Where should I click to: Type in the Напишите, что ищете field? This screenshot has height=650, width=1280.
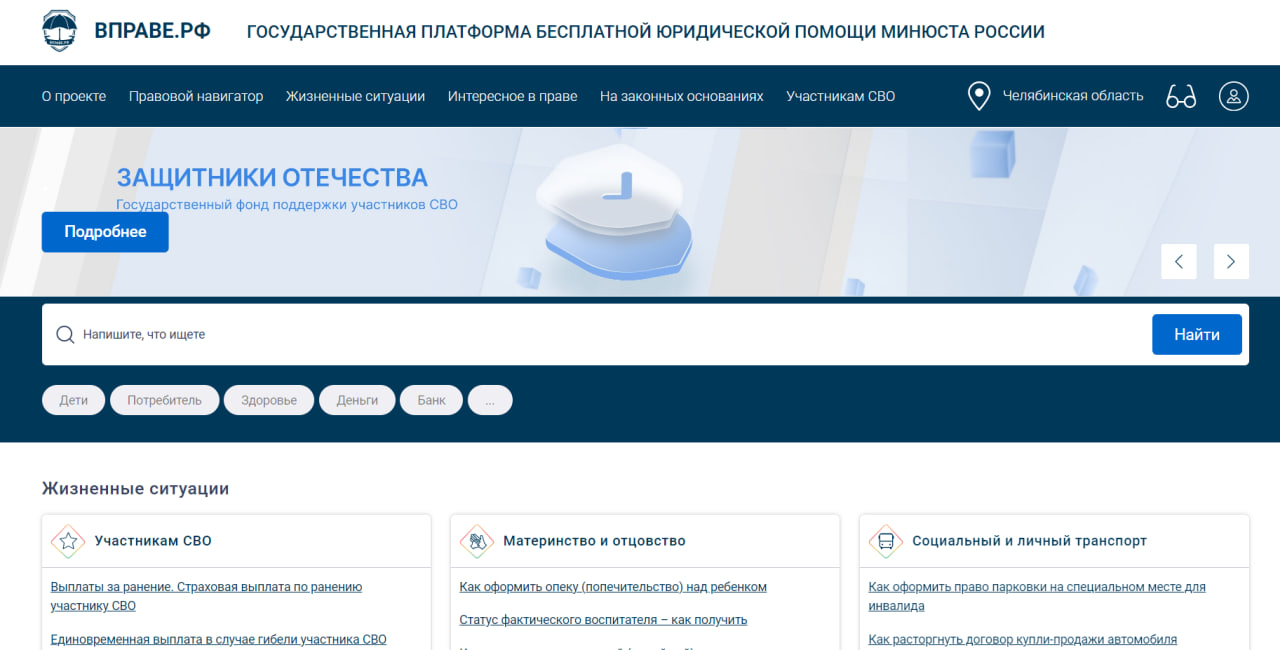pyautogui.click(x=600, y=334)
